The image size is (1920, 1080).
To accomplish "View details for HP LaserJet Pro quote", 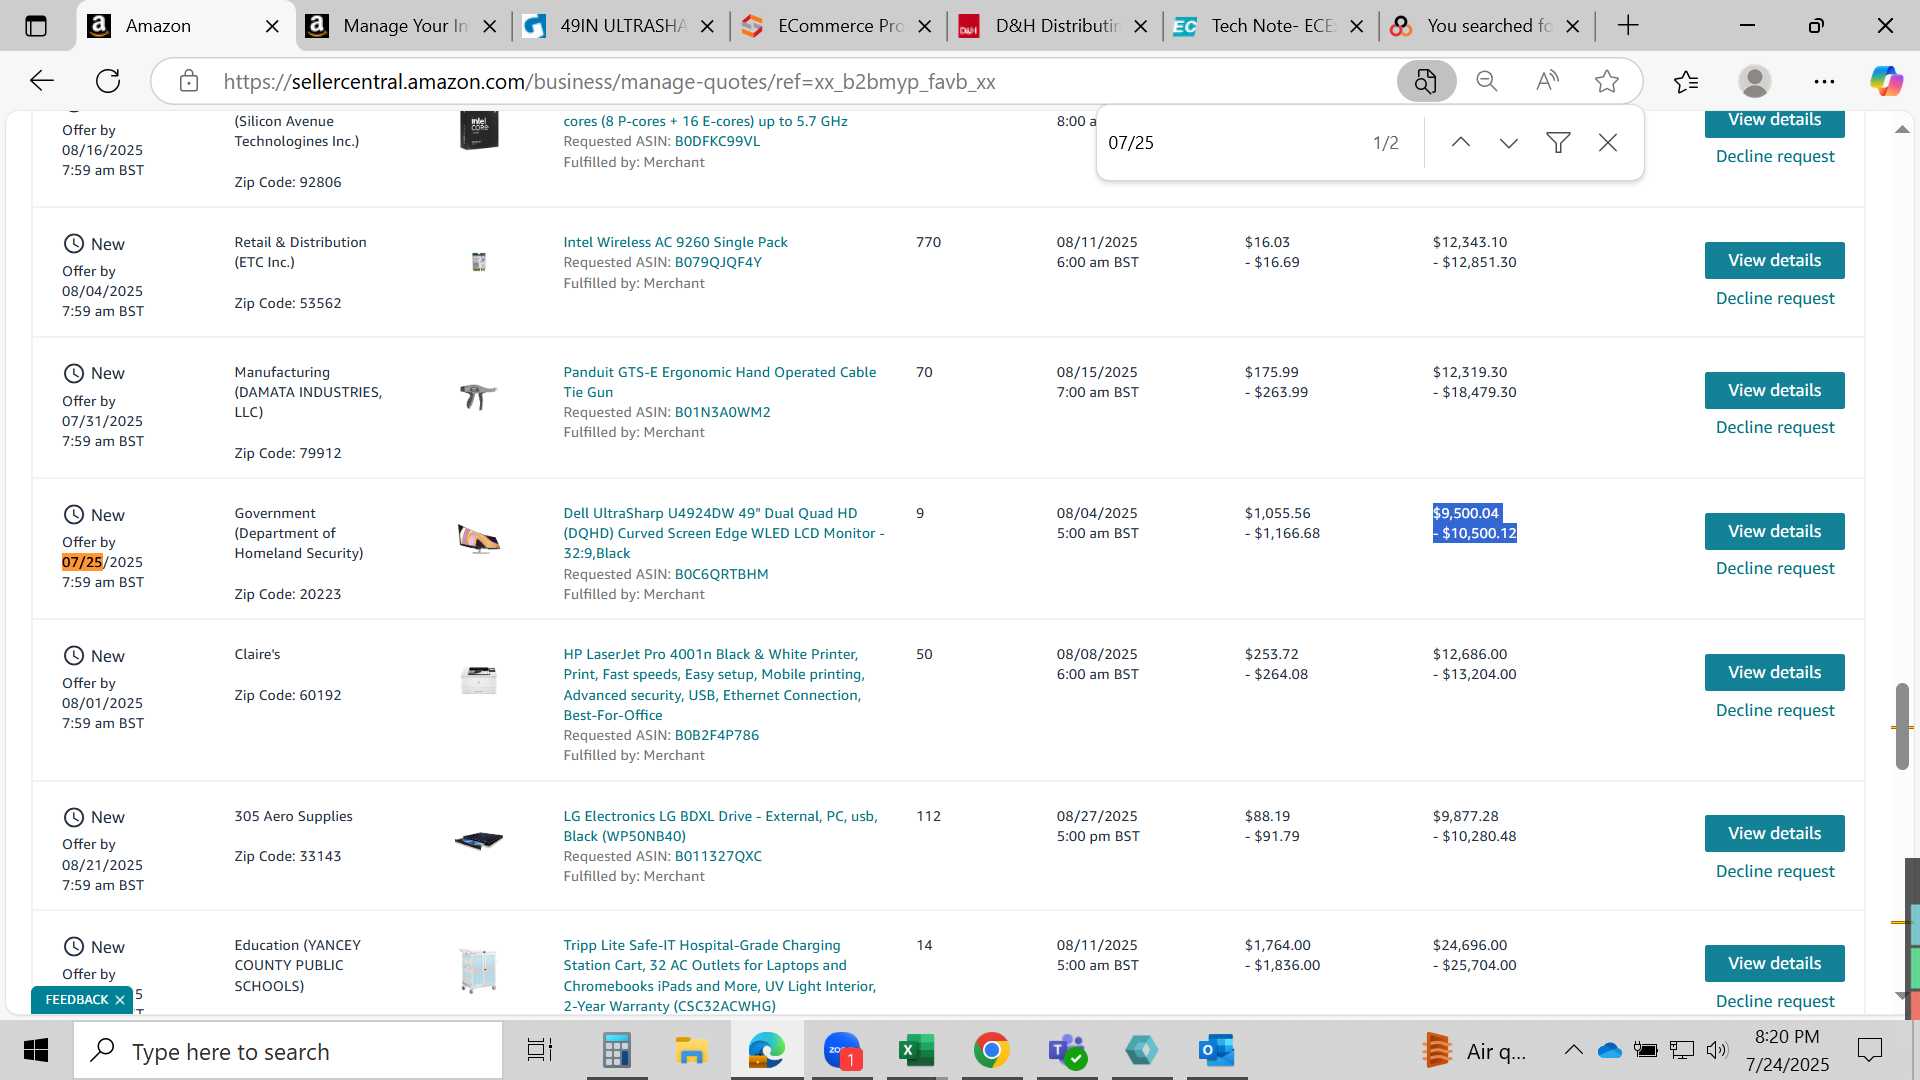I will point(1774,673).
